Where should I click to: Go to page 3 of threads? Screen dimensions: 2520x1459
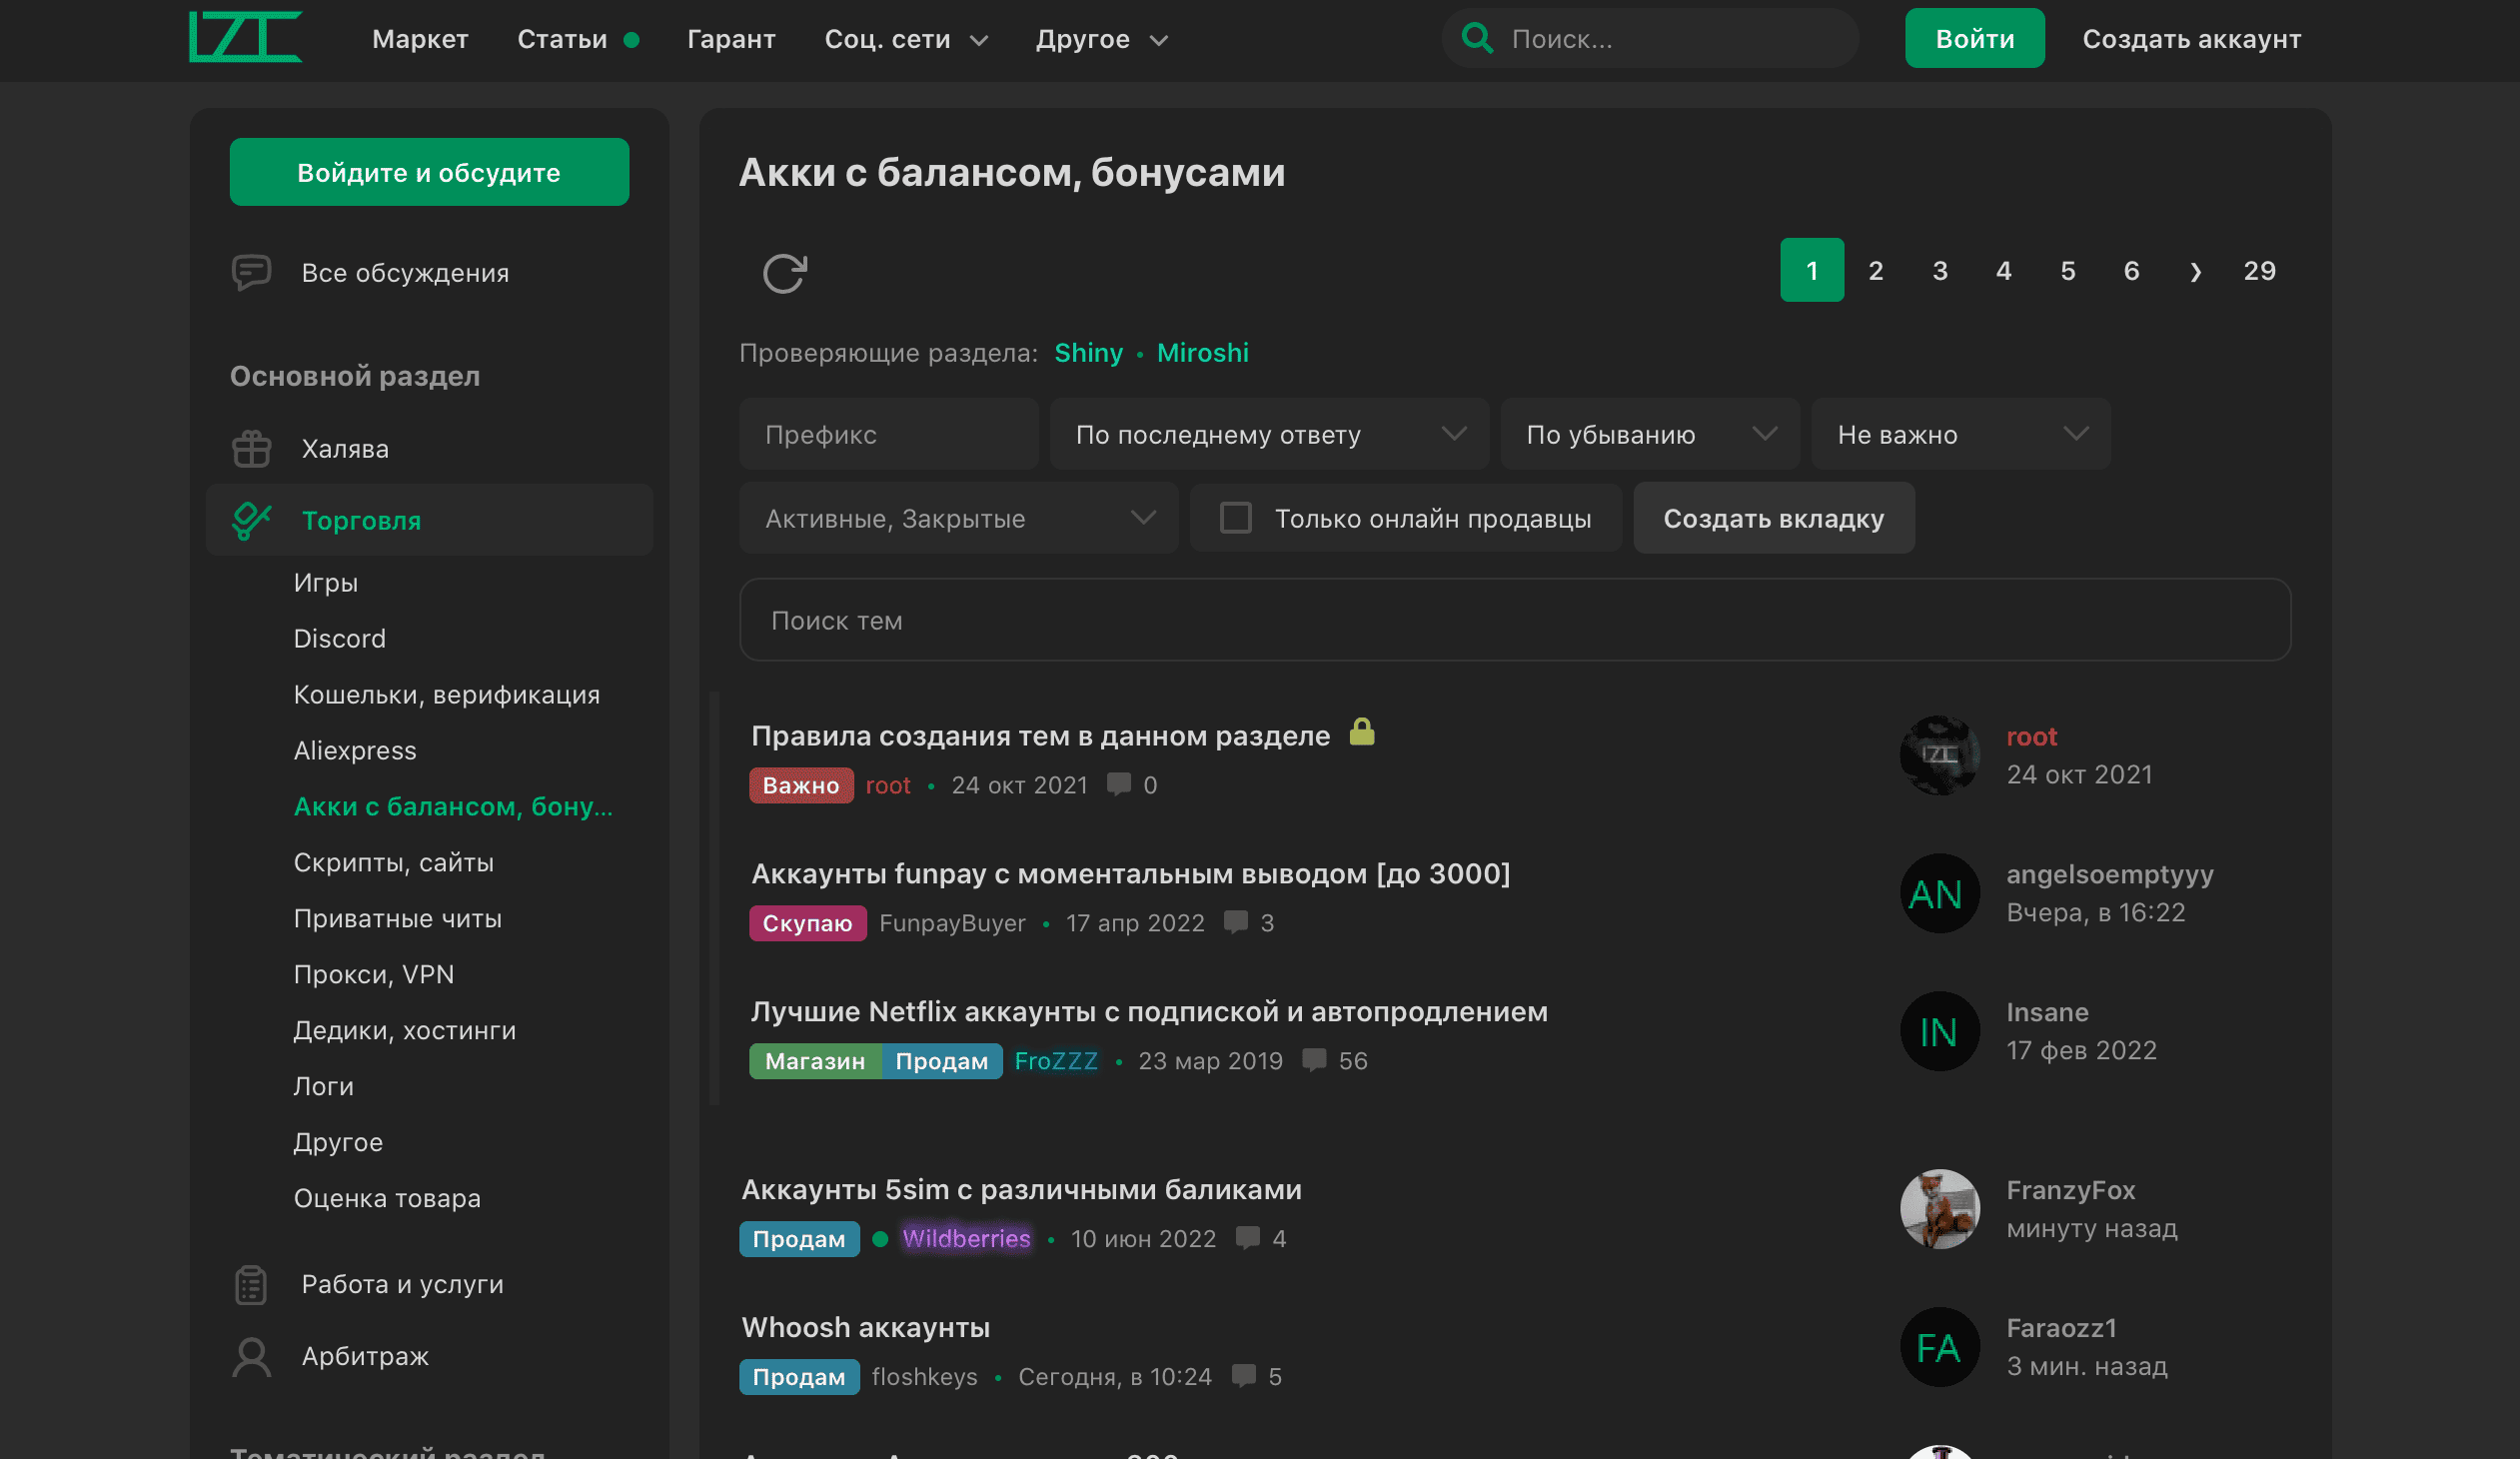tap(1939, 271)
